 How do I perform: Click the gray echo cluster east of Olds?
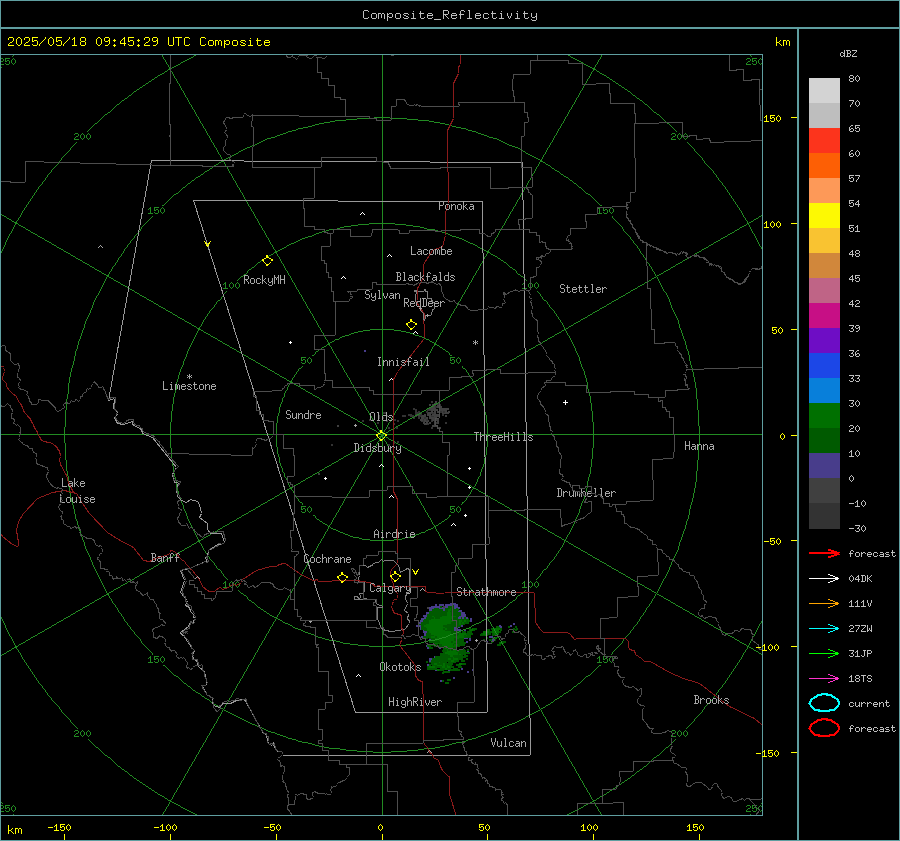pyautogui.click(x=433, y=414)
